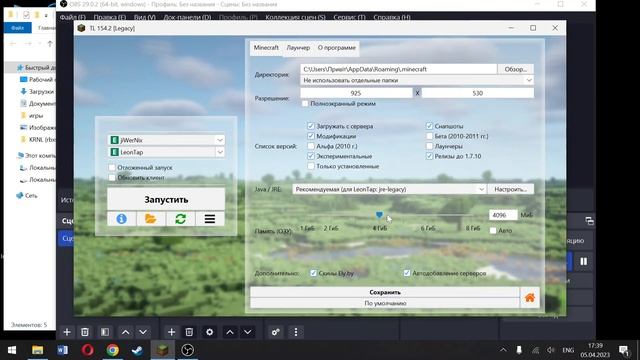640x360 pixels.
Task: Open Chrome from taskbar
Action: coord(113,350)
